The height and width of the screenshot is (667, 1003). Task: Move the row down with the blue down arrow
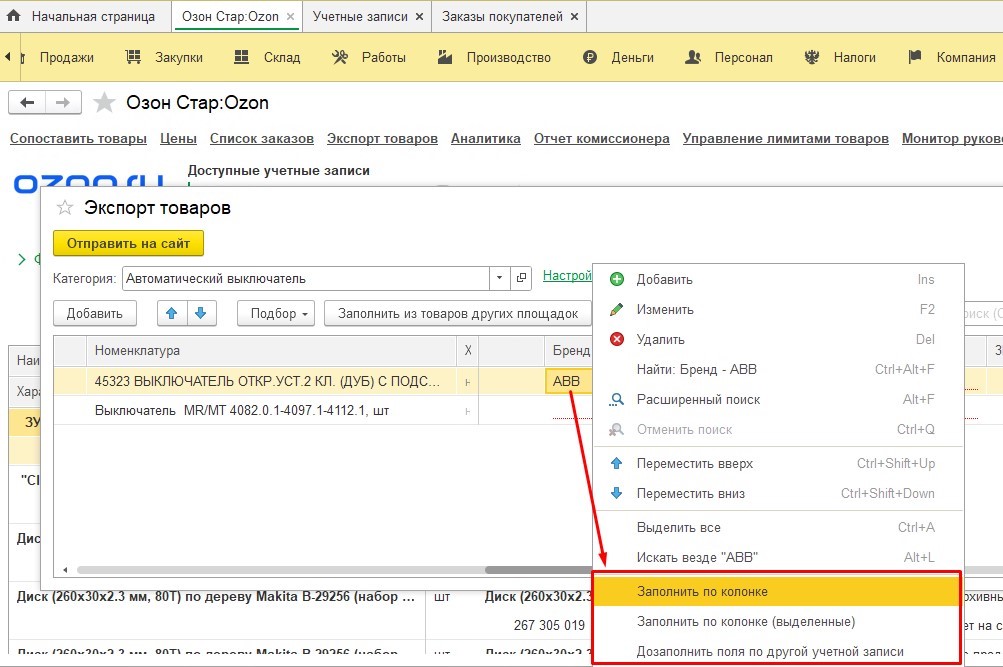coord(201,313)
